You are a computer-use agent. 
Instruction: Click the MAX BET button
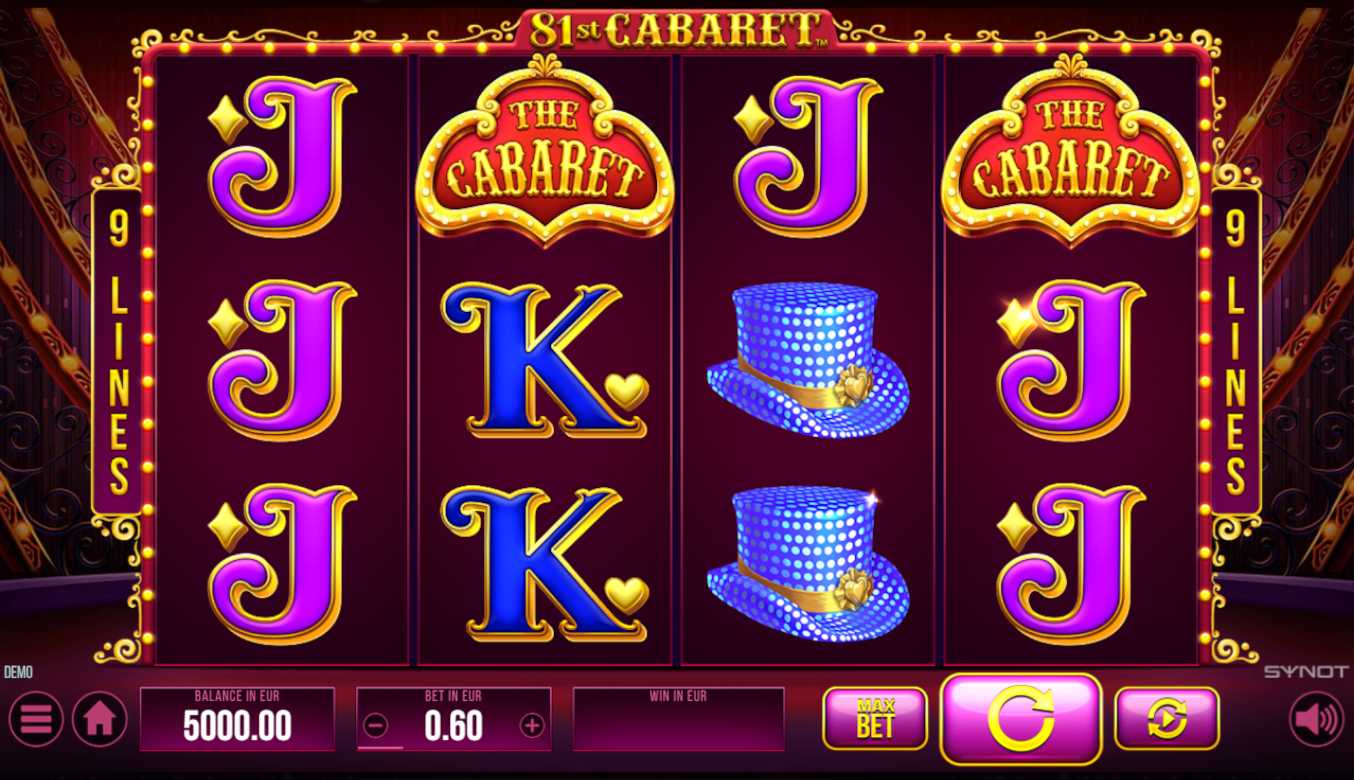pos(875,718)
